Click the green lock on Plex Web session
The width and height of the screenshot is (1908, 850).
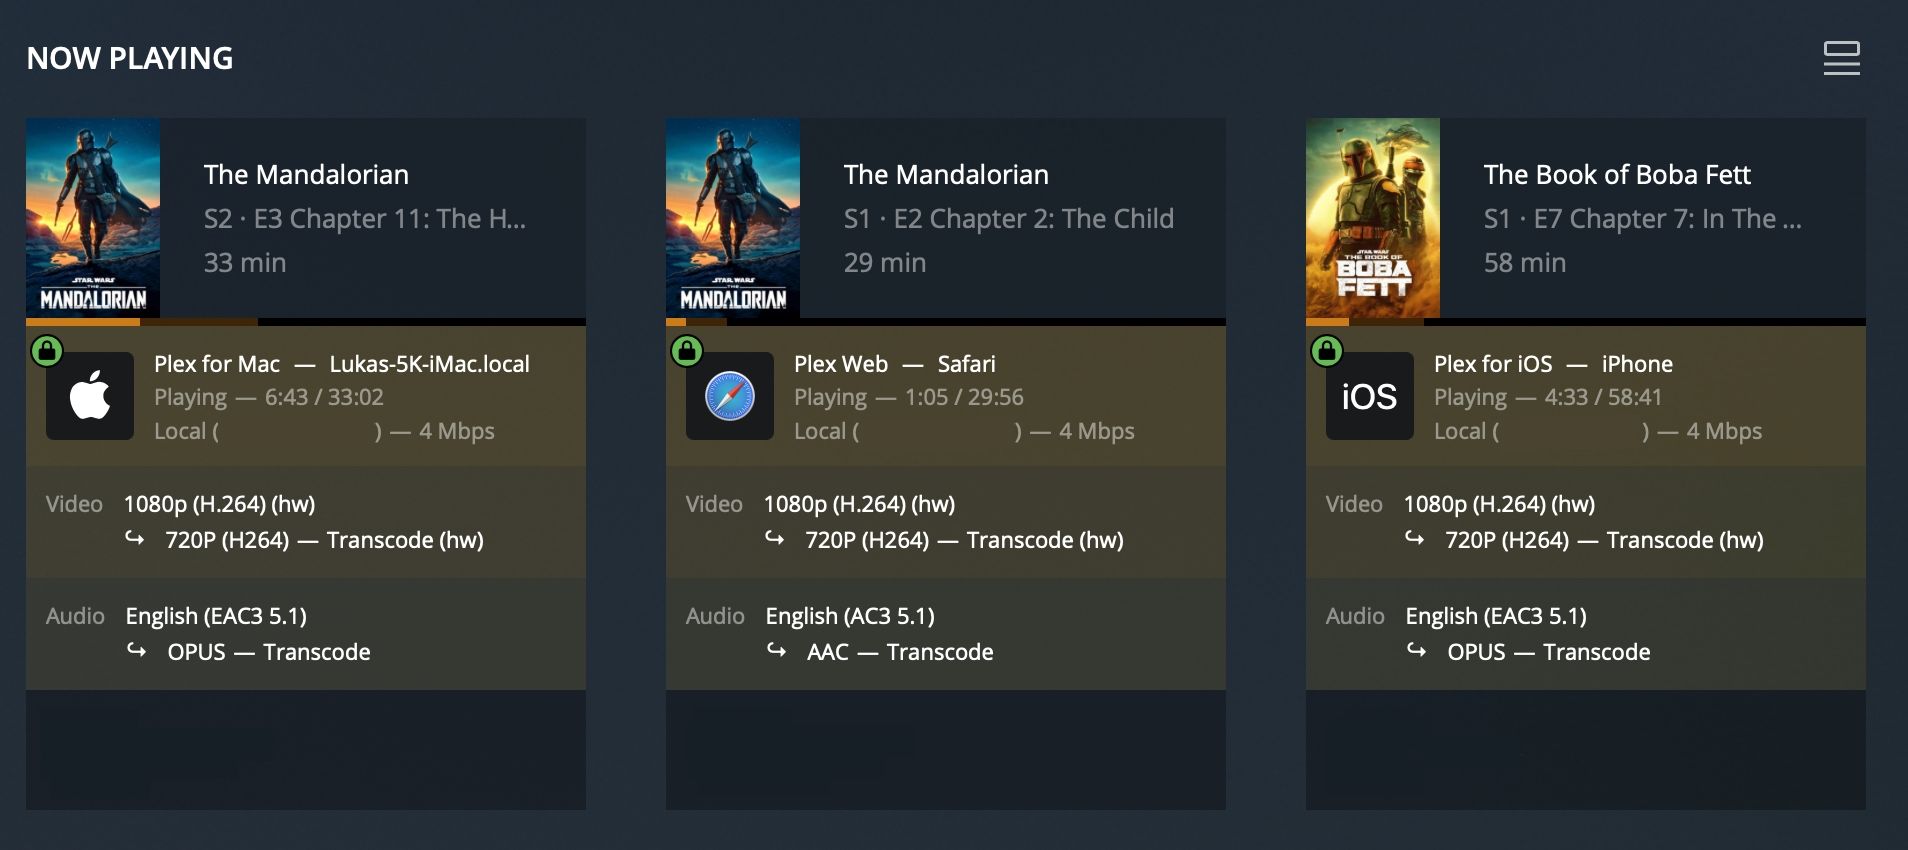687,351
